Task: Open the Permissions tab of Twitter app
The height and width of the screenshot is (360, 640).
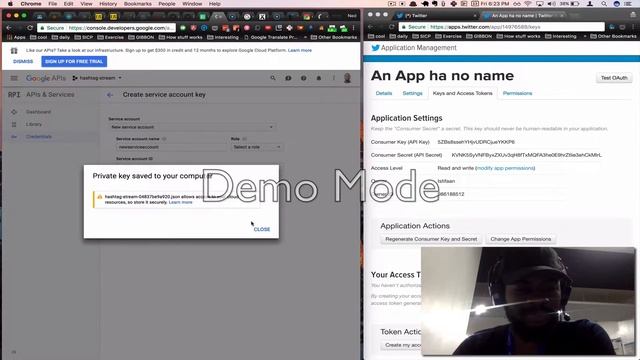Action: [x=517, y=93]
